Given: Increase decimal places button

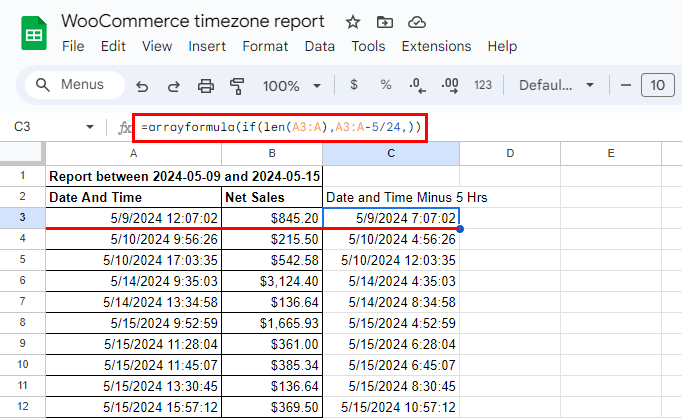Looking at the screenshot, I should tap(450, 85).
